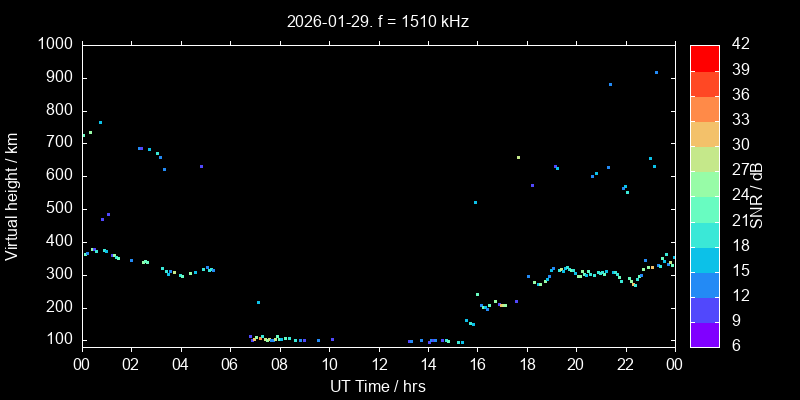800x400 pixels.
Task: Click the 'Virtual height / km' axis label
Action: point(12,196)
